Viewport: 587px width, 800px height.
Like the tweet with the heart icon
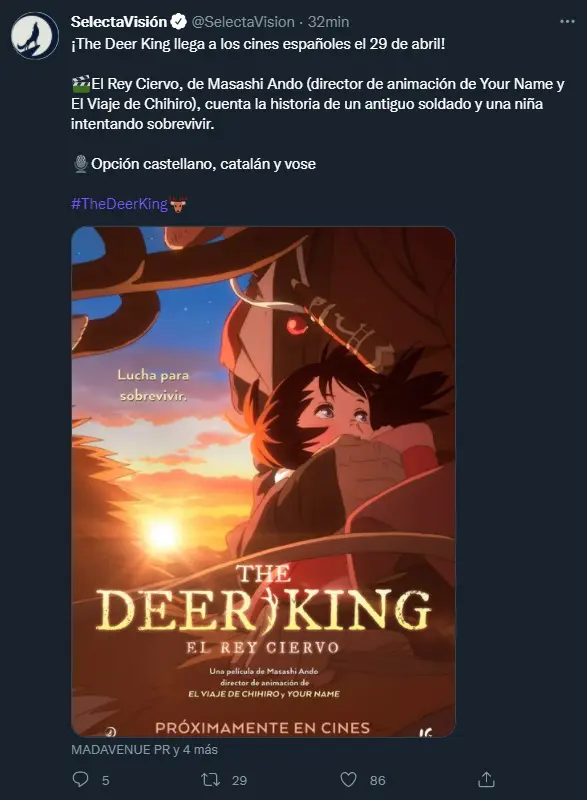[348, 779]
